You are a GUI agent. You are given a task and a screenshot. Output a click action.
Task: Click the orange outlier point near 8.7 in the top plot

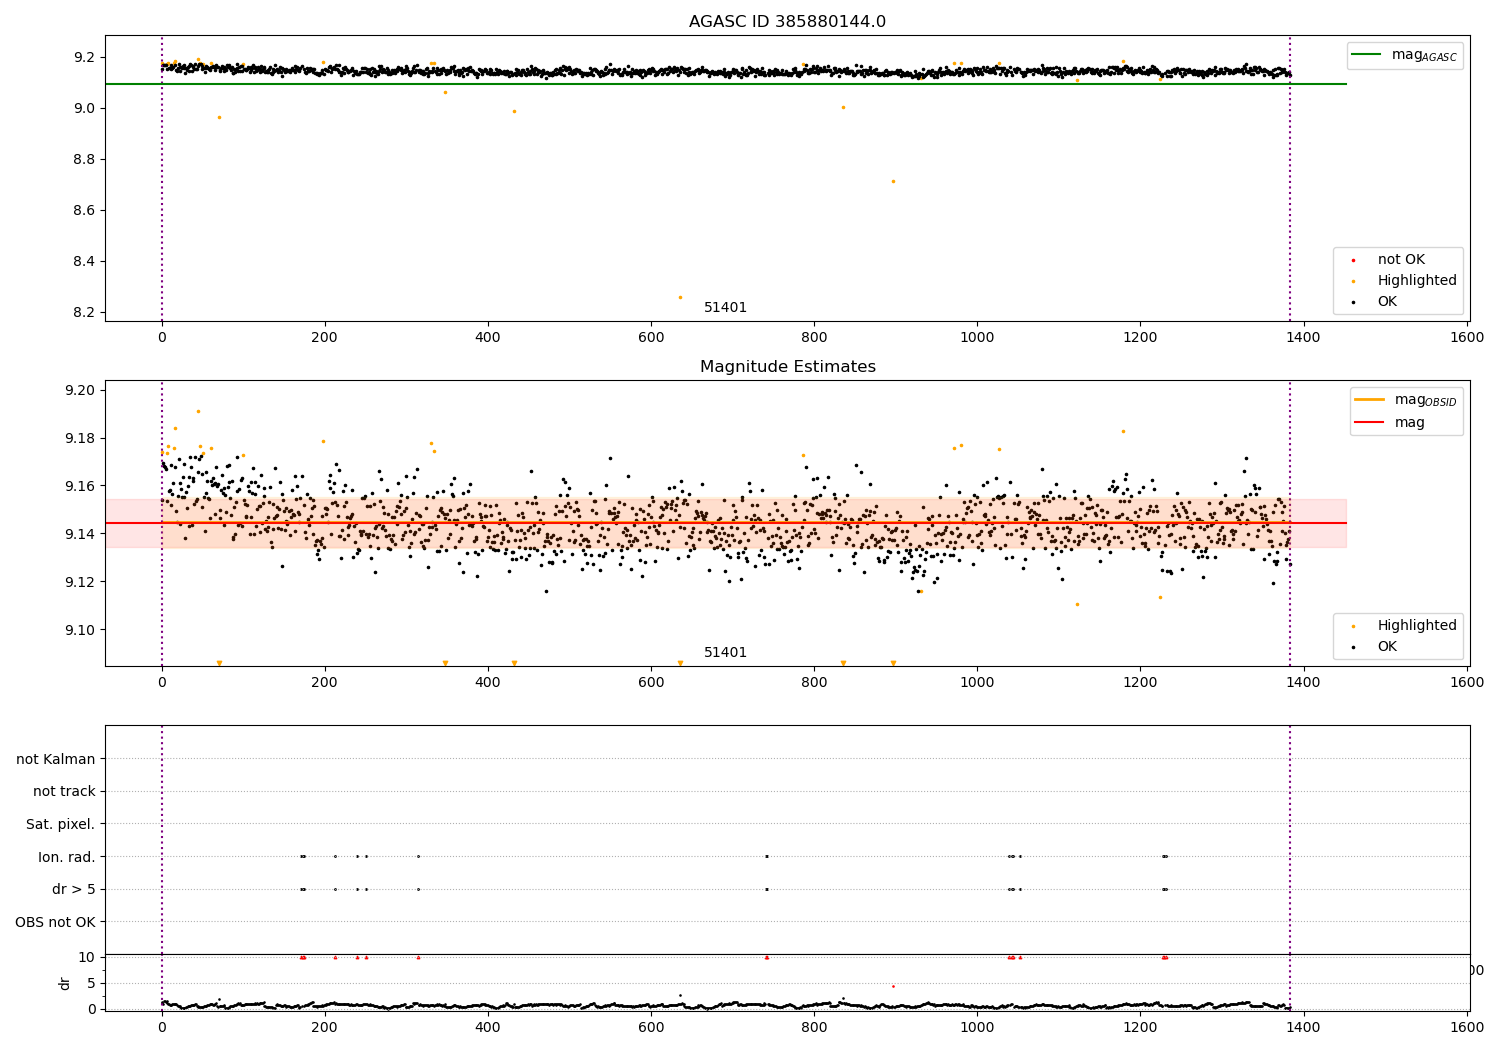coord(893,181)
